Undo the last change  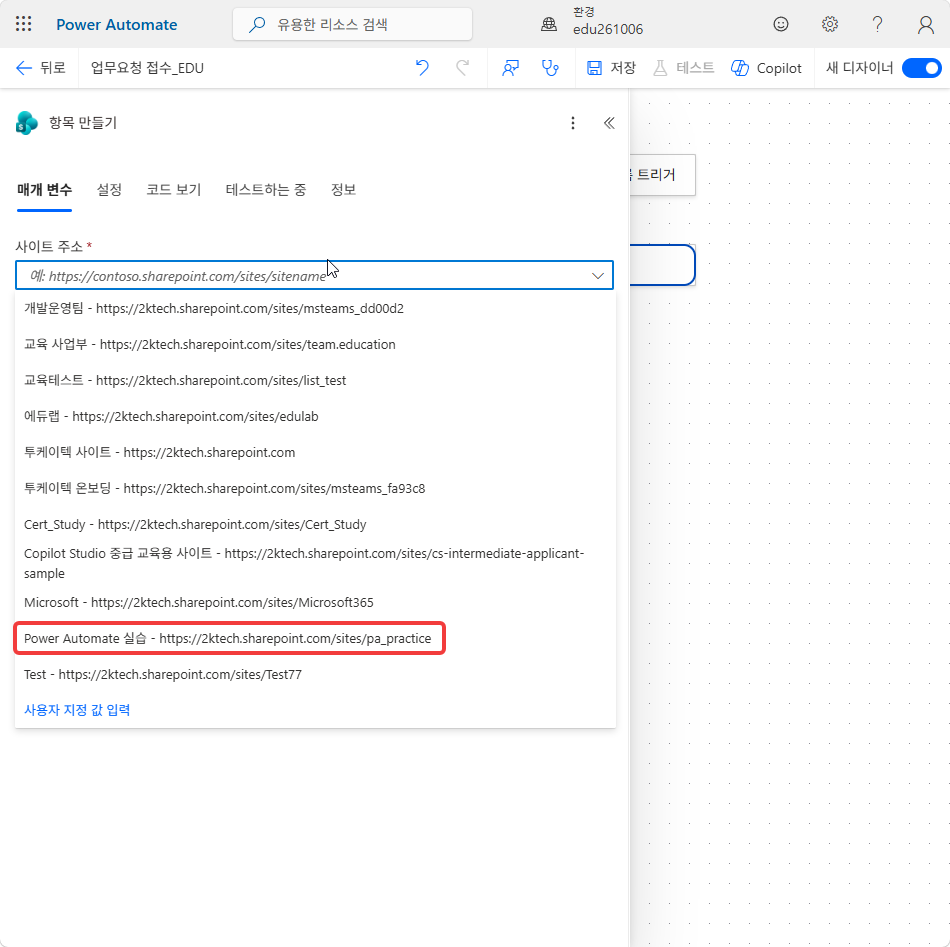point(422,68)
